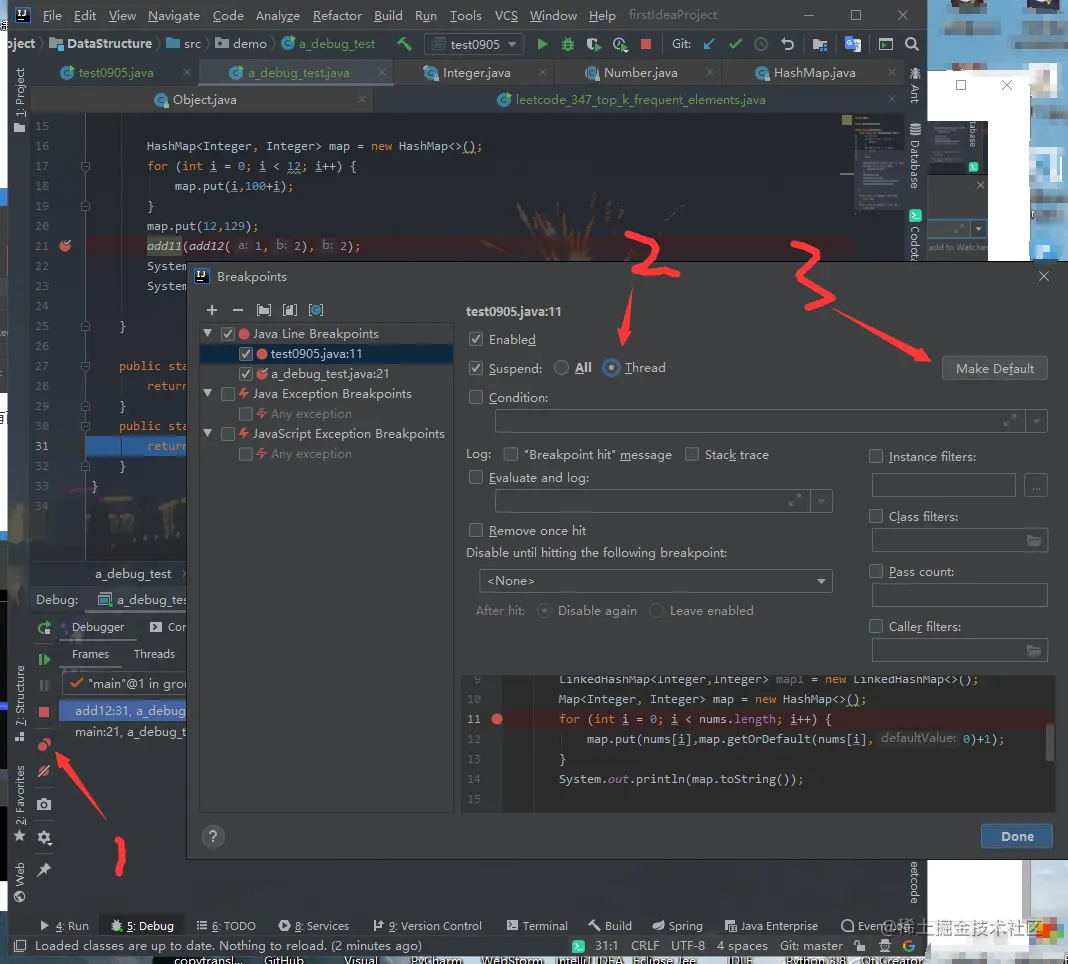Screen dimensions: 1068x964
Task: Click View Breakpoints icon in Debug panel
Action: point(44,745)
